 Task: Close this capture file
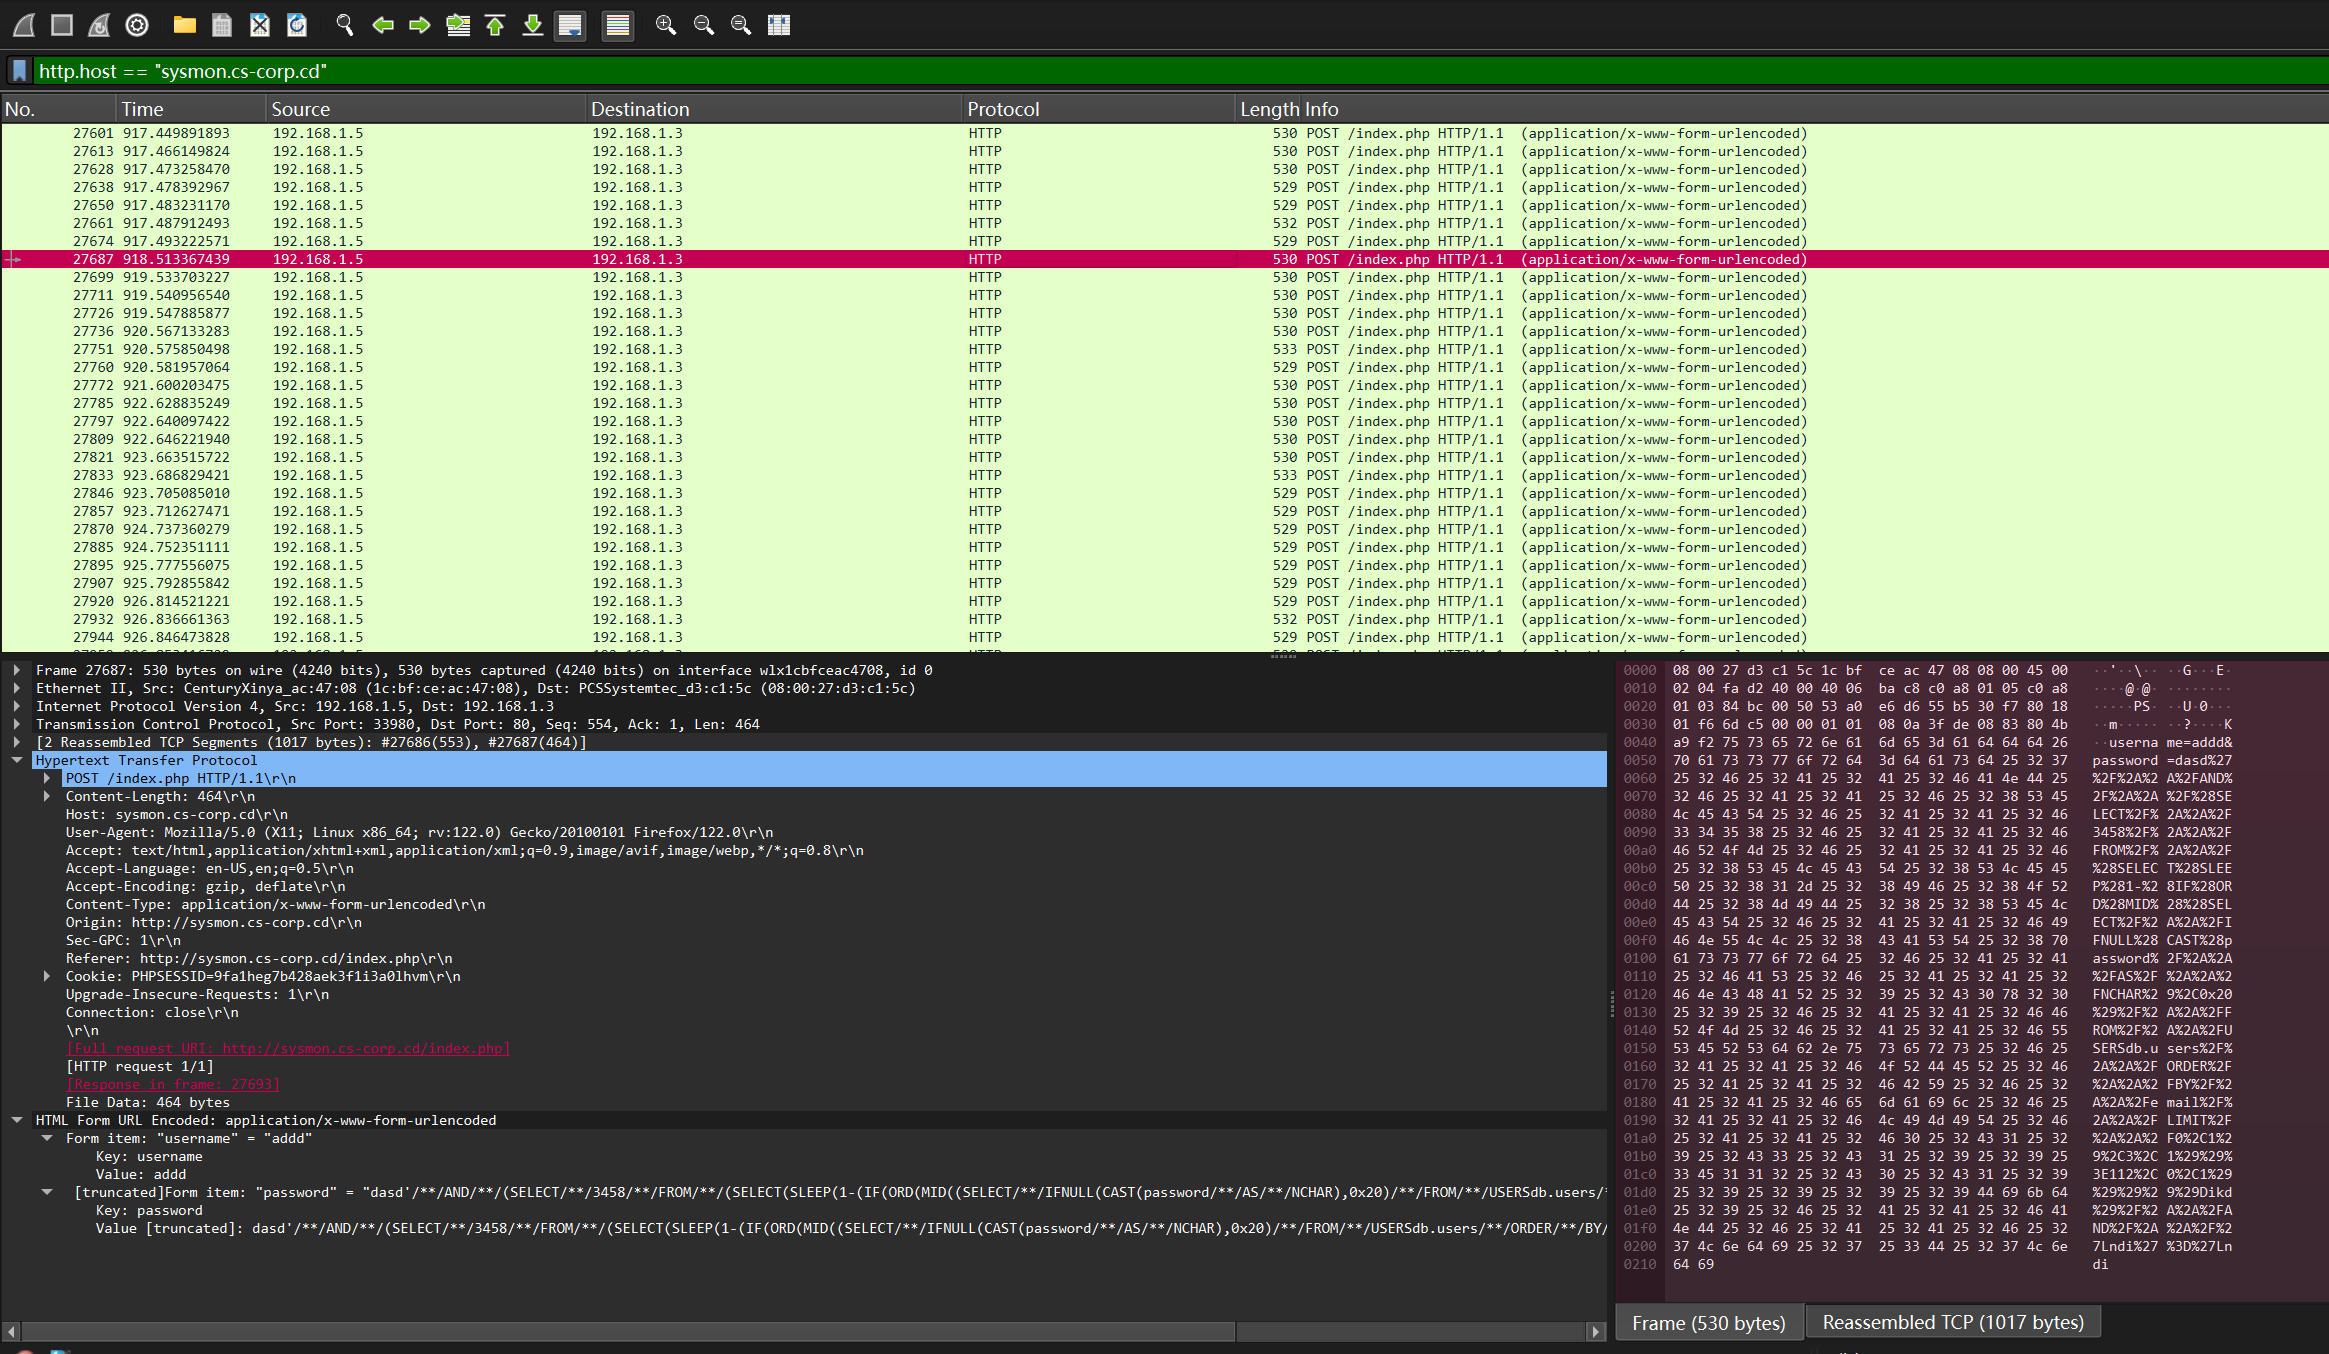(259, 25)
